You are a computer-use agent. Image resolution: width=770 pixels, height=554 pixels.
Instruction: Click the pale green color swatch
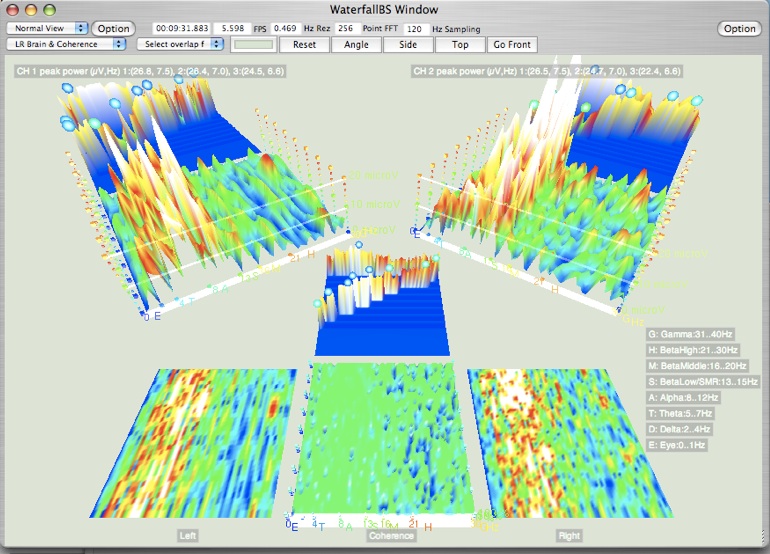(x=253, y=44)
